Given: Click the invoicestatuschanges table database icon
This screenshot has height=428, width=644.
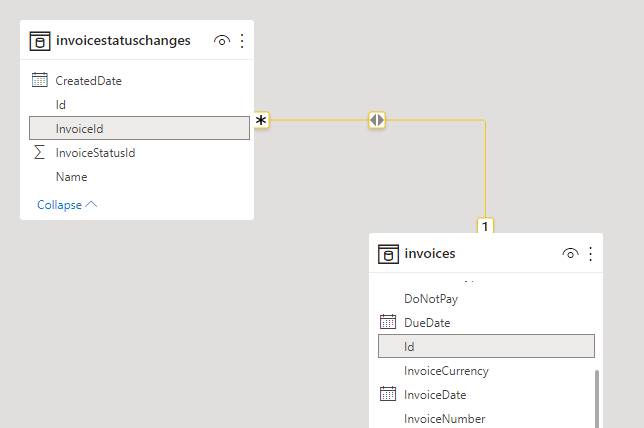Looking at the screenshot, I should (40, 41).
